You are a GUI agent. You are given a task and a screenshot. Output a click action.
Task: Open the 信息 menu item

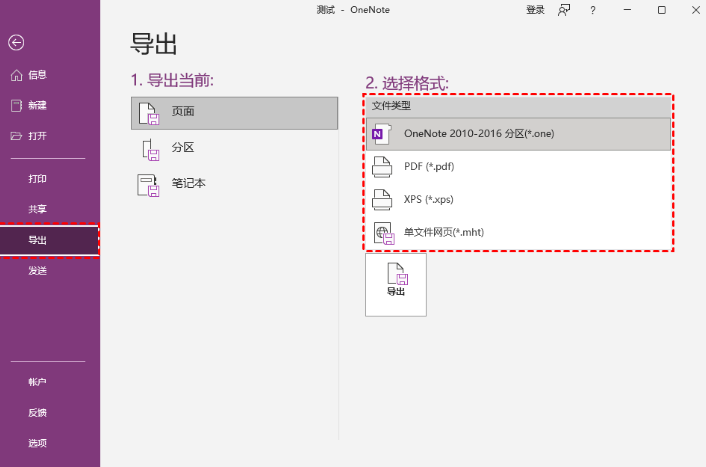tap(50, 75)
